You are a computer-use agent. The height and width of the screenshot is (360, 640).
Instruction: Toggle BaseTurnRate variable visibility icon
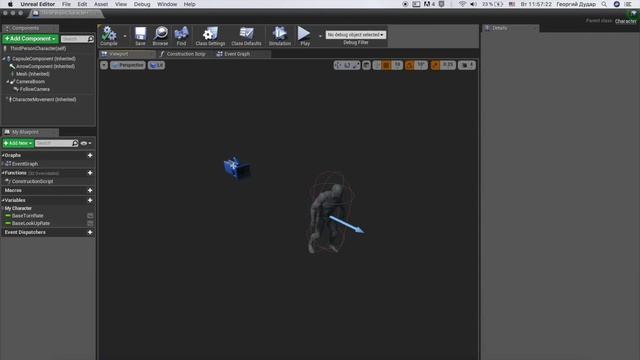tap(90, 216)
